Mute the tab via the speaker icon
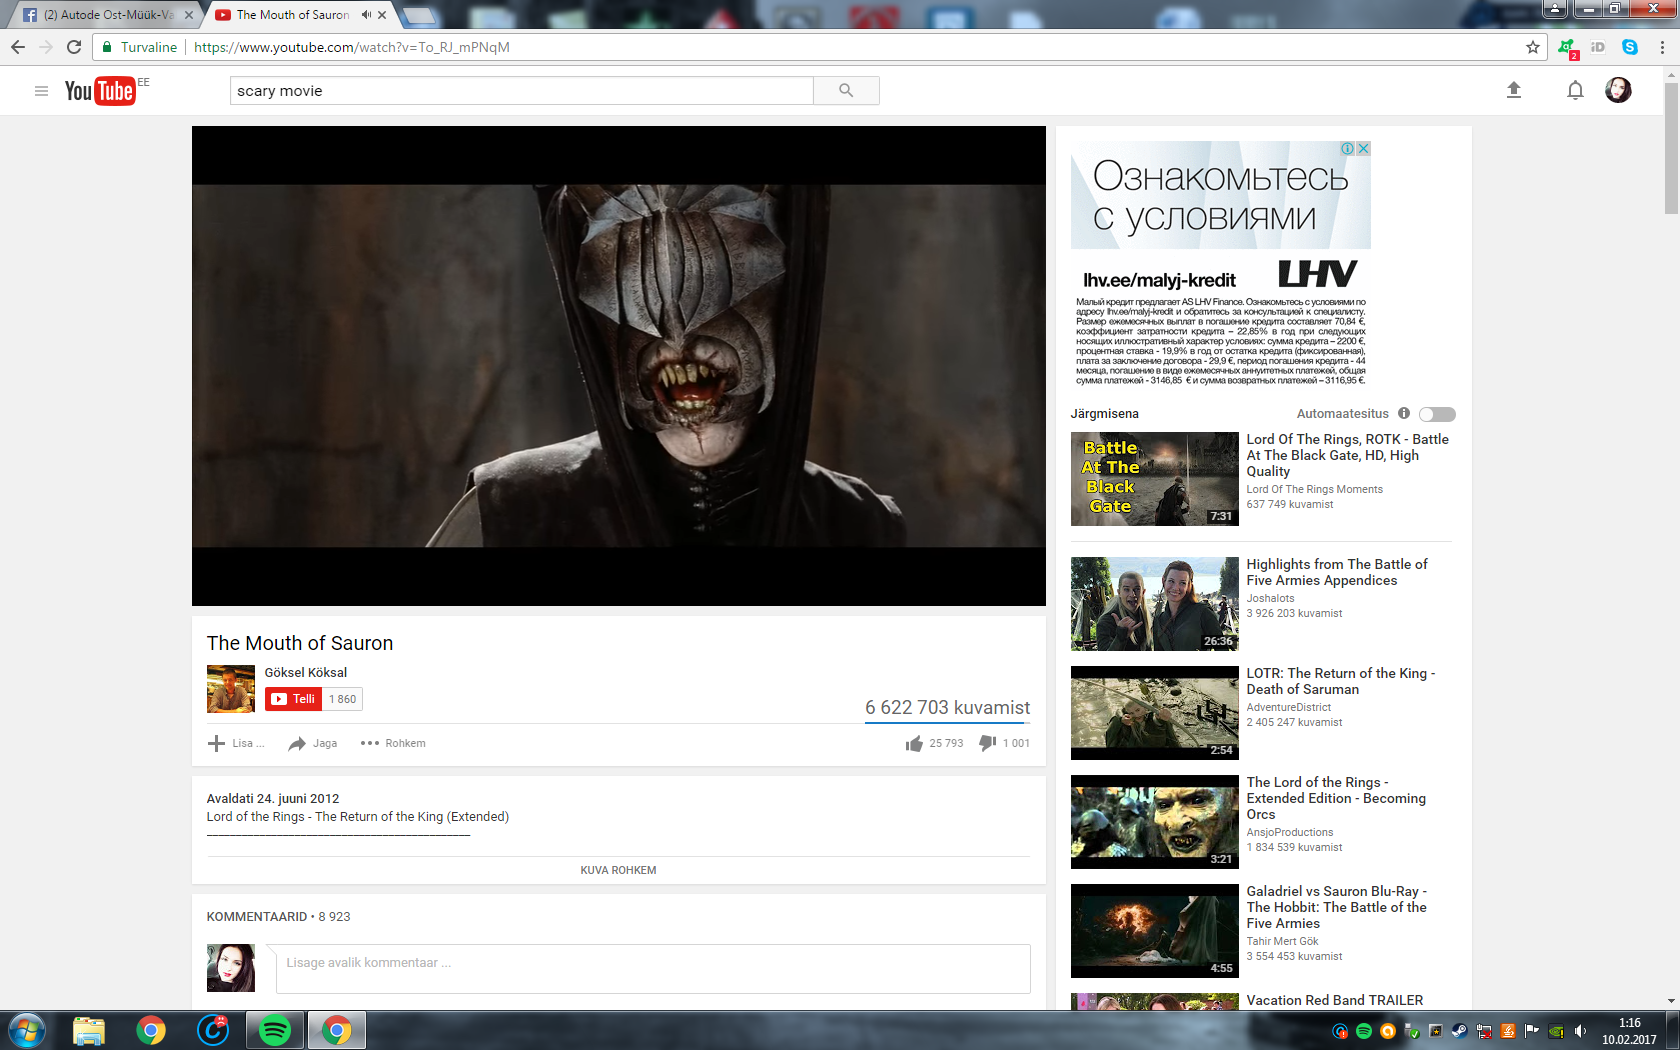 (366, 15)
